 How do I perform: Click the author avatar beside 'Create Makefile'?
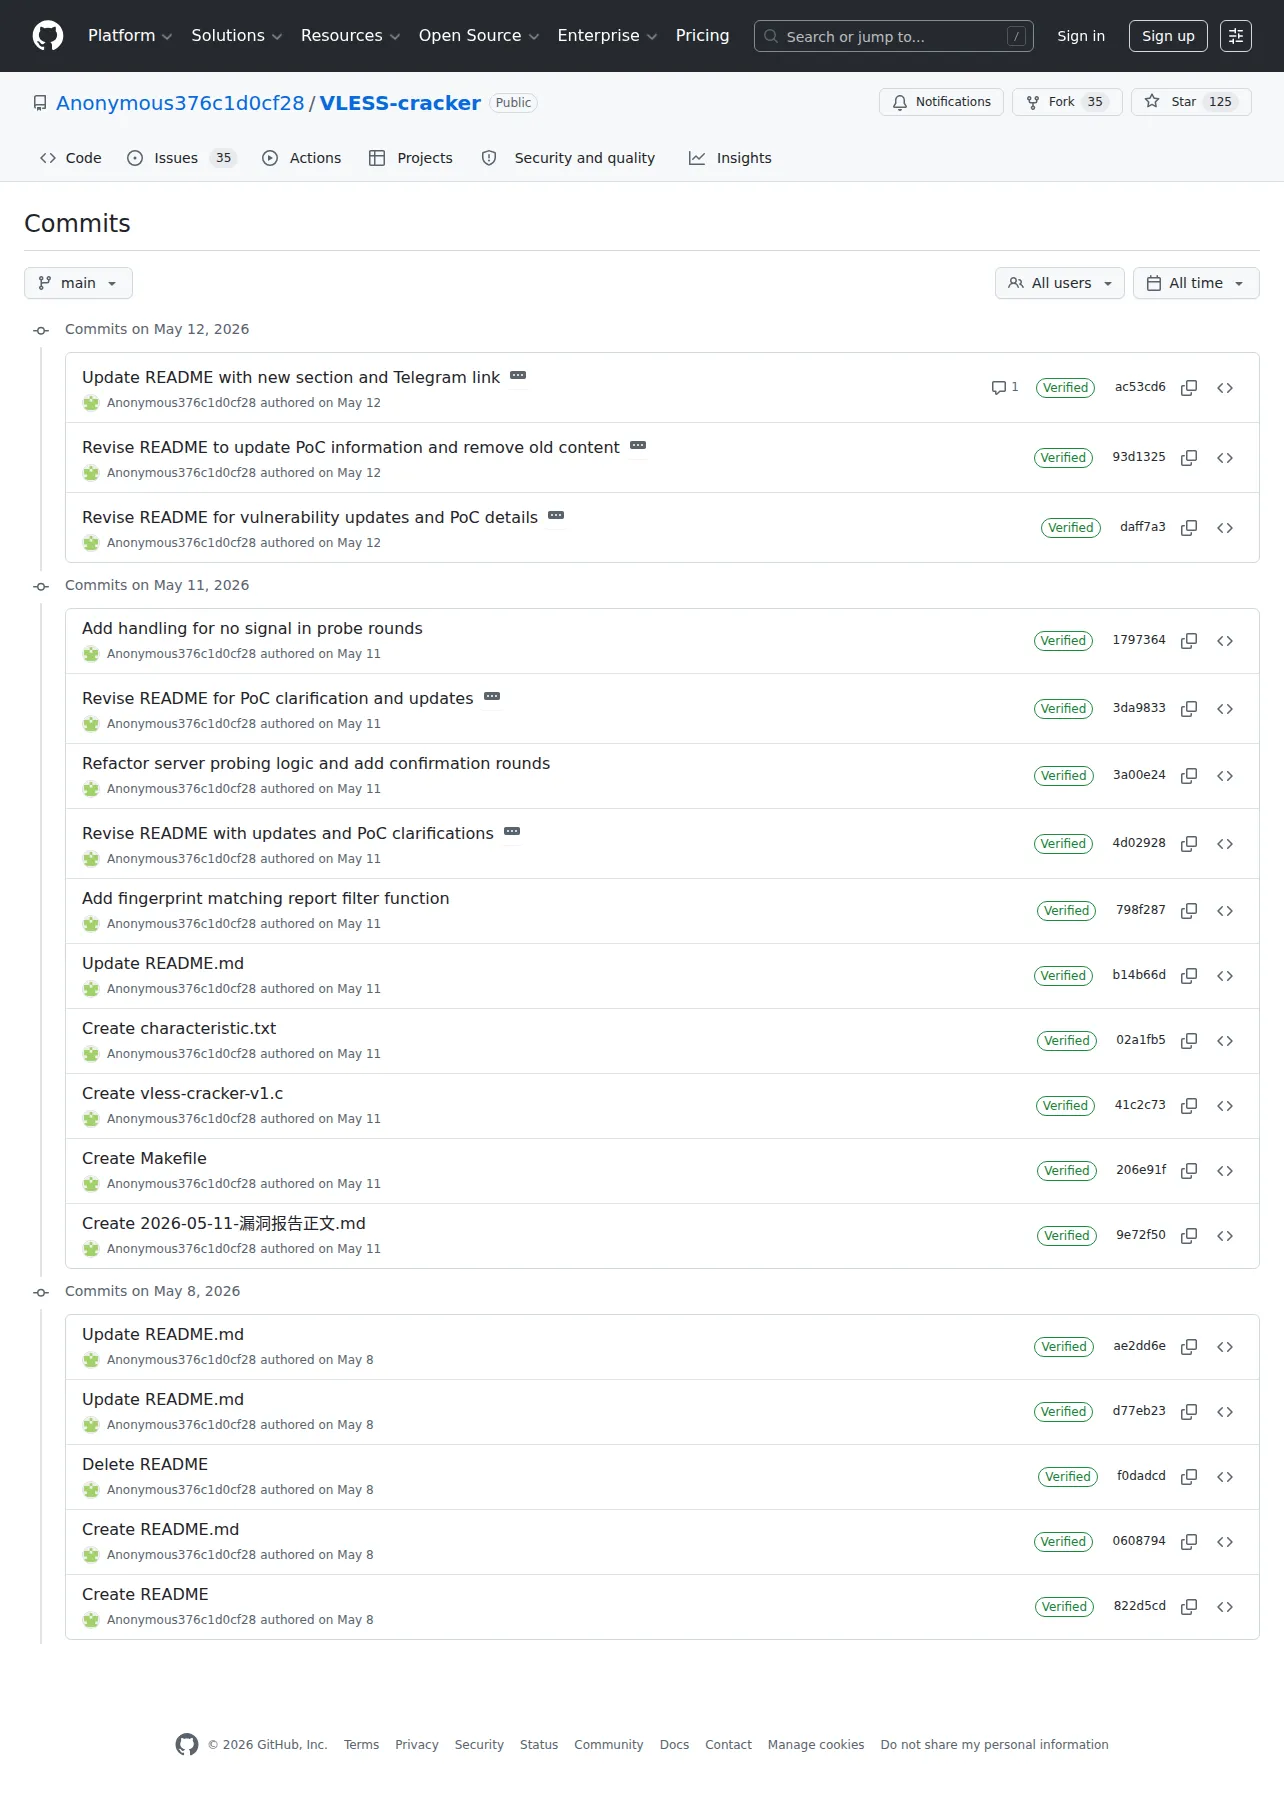tap(91, 1184)
